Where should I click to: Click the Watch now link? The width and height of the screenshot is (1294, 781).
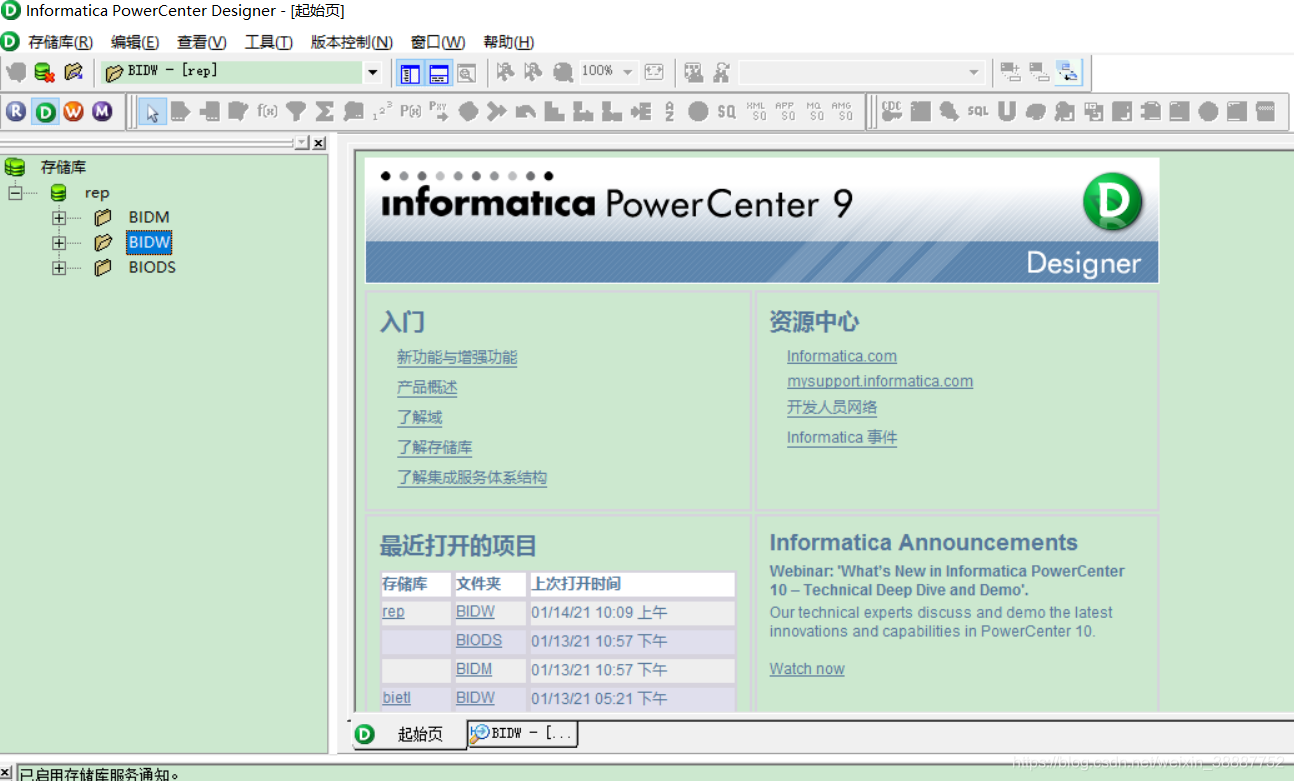click(x=807, y=669)
